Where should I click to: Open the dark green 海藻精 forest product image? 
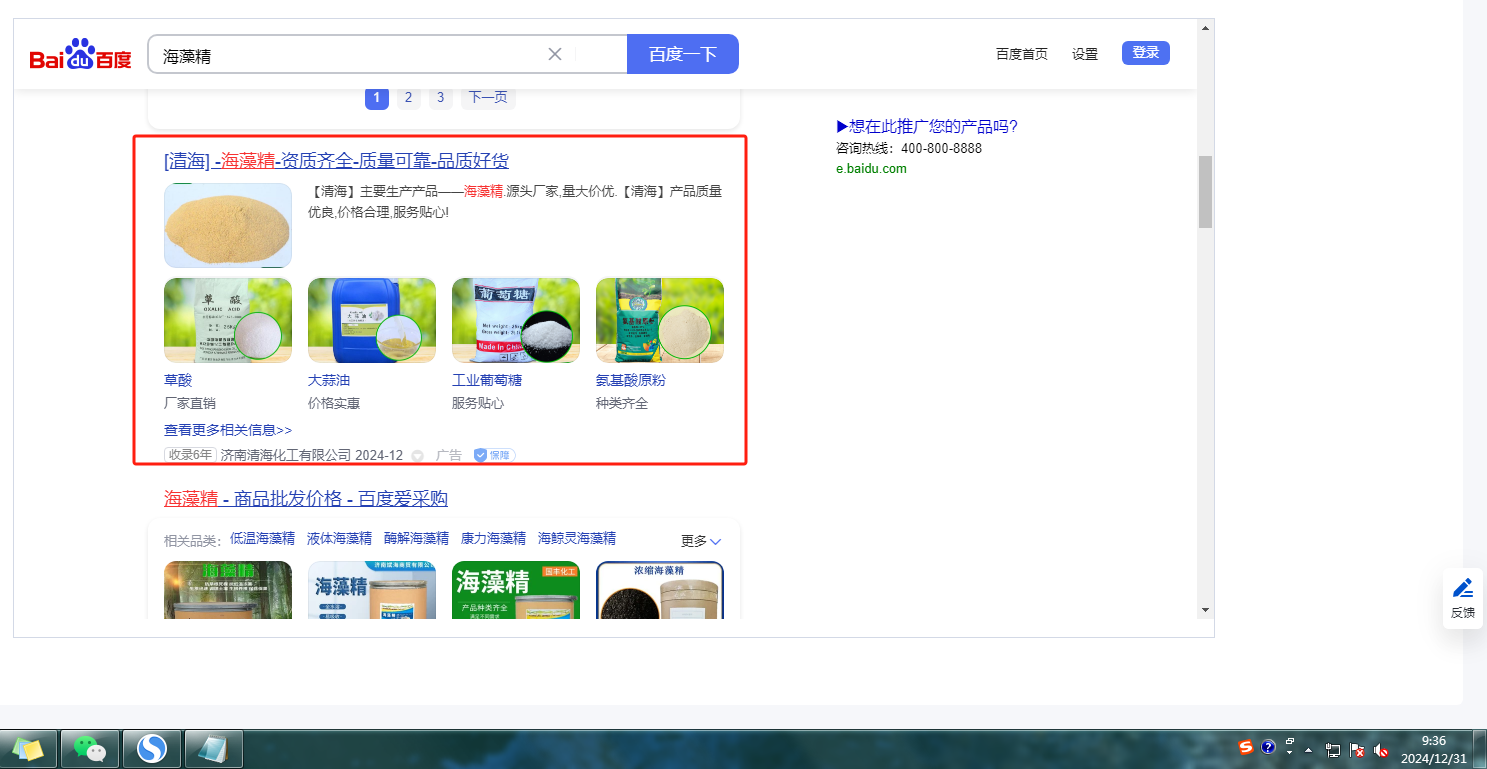tap(228, 590)
